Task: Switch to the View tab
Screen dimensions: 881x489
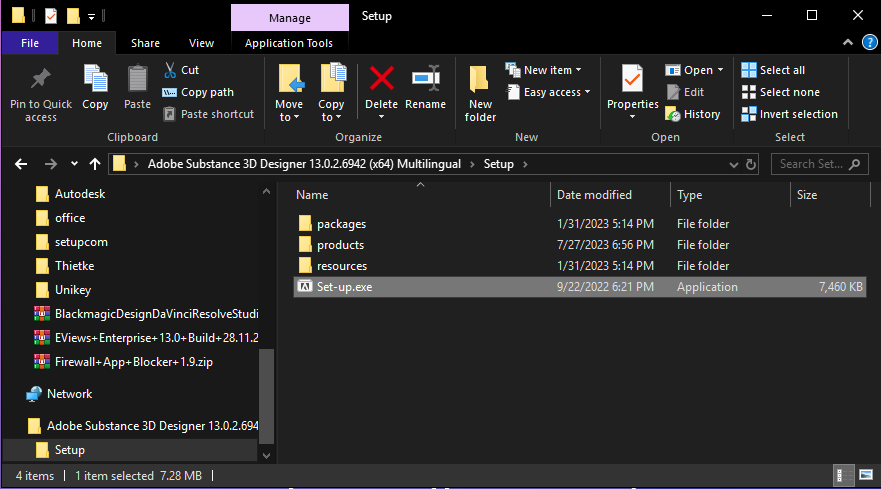Action: (201, 43)
